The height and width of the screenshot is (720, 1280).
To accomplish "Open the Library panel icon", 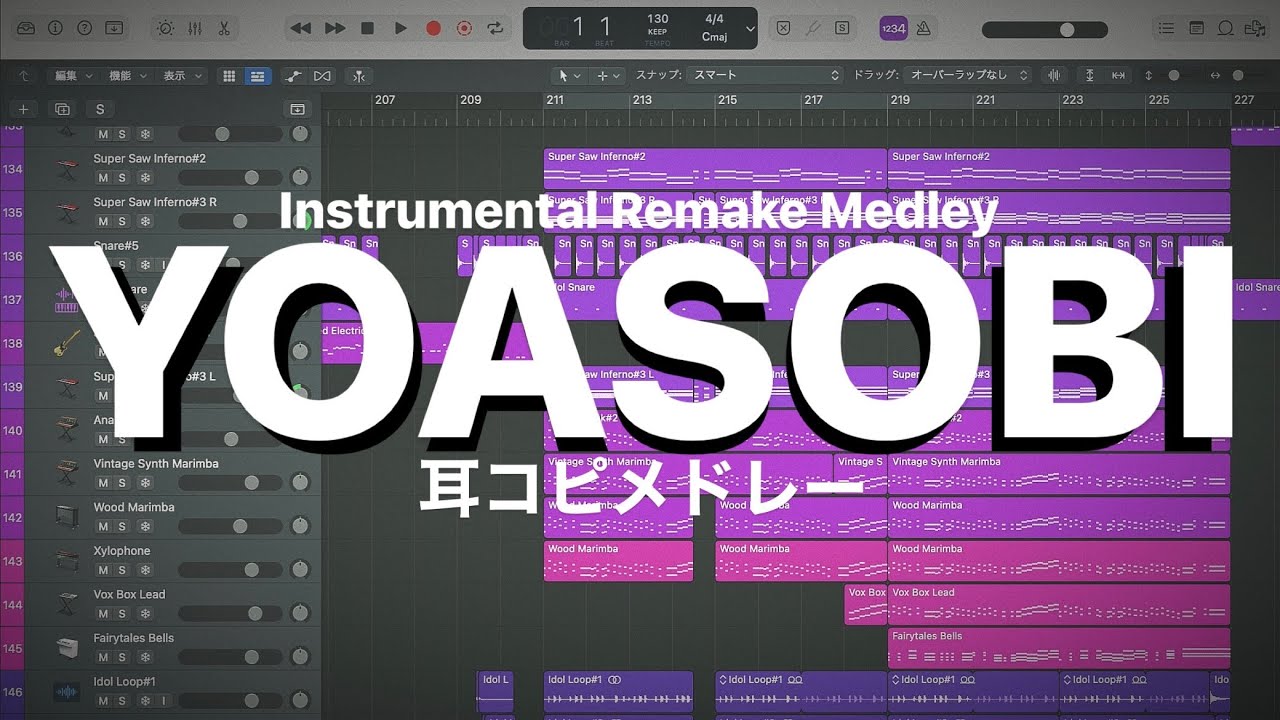I will click(26, 29).
